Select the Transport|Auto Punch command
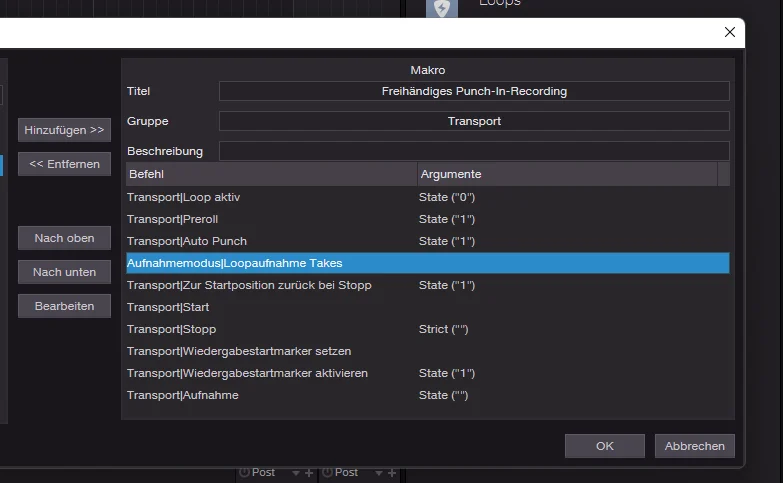Screen dimensions: 783x483 [x=427, y=241]
